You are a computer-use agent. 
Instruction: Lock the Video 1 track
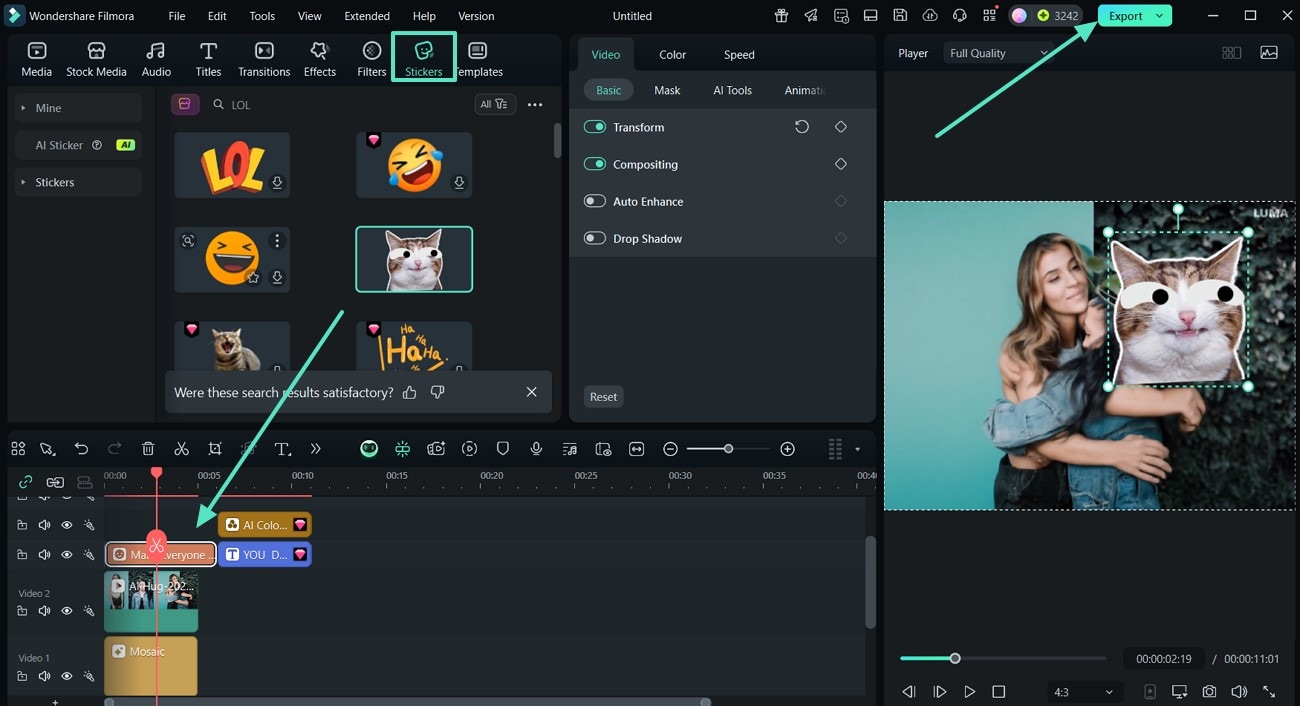coord(22,676)
